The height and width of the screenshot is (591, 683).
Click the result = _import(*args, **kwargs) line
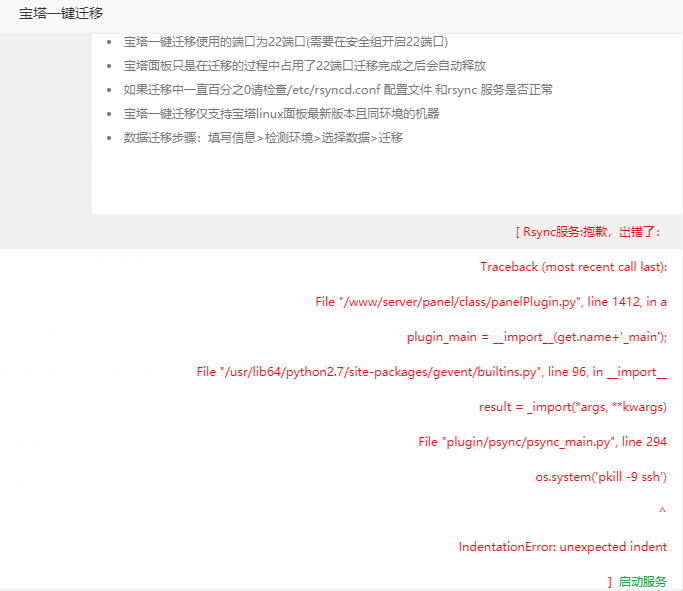[x=573, y=407]
